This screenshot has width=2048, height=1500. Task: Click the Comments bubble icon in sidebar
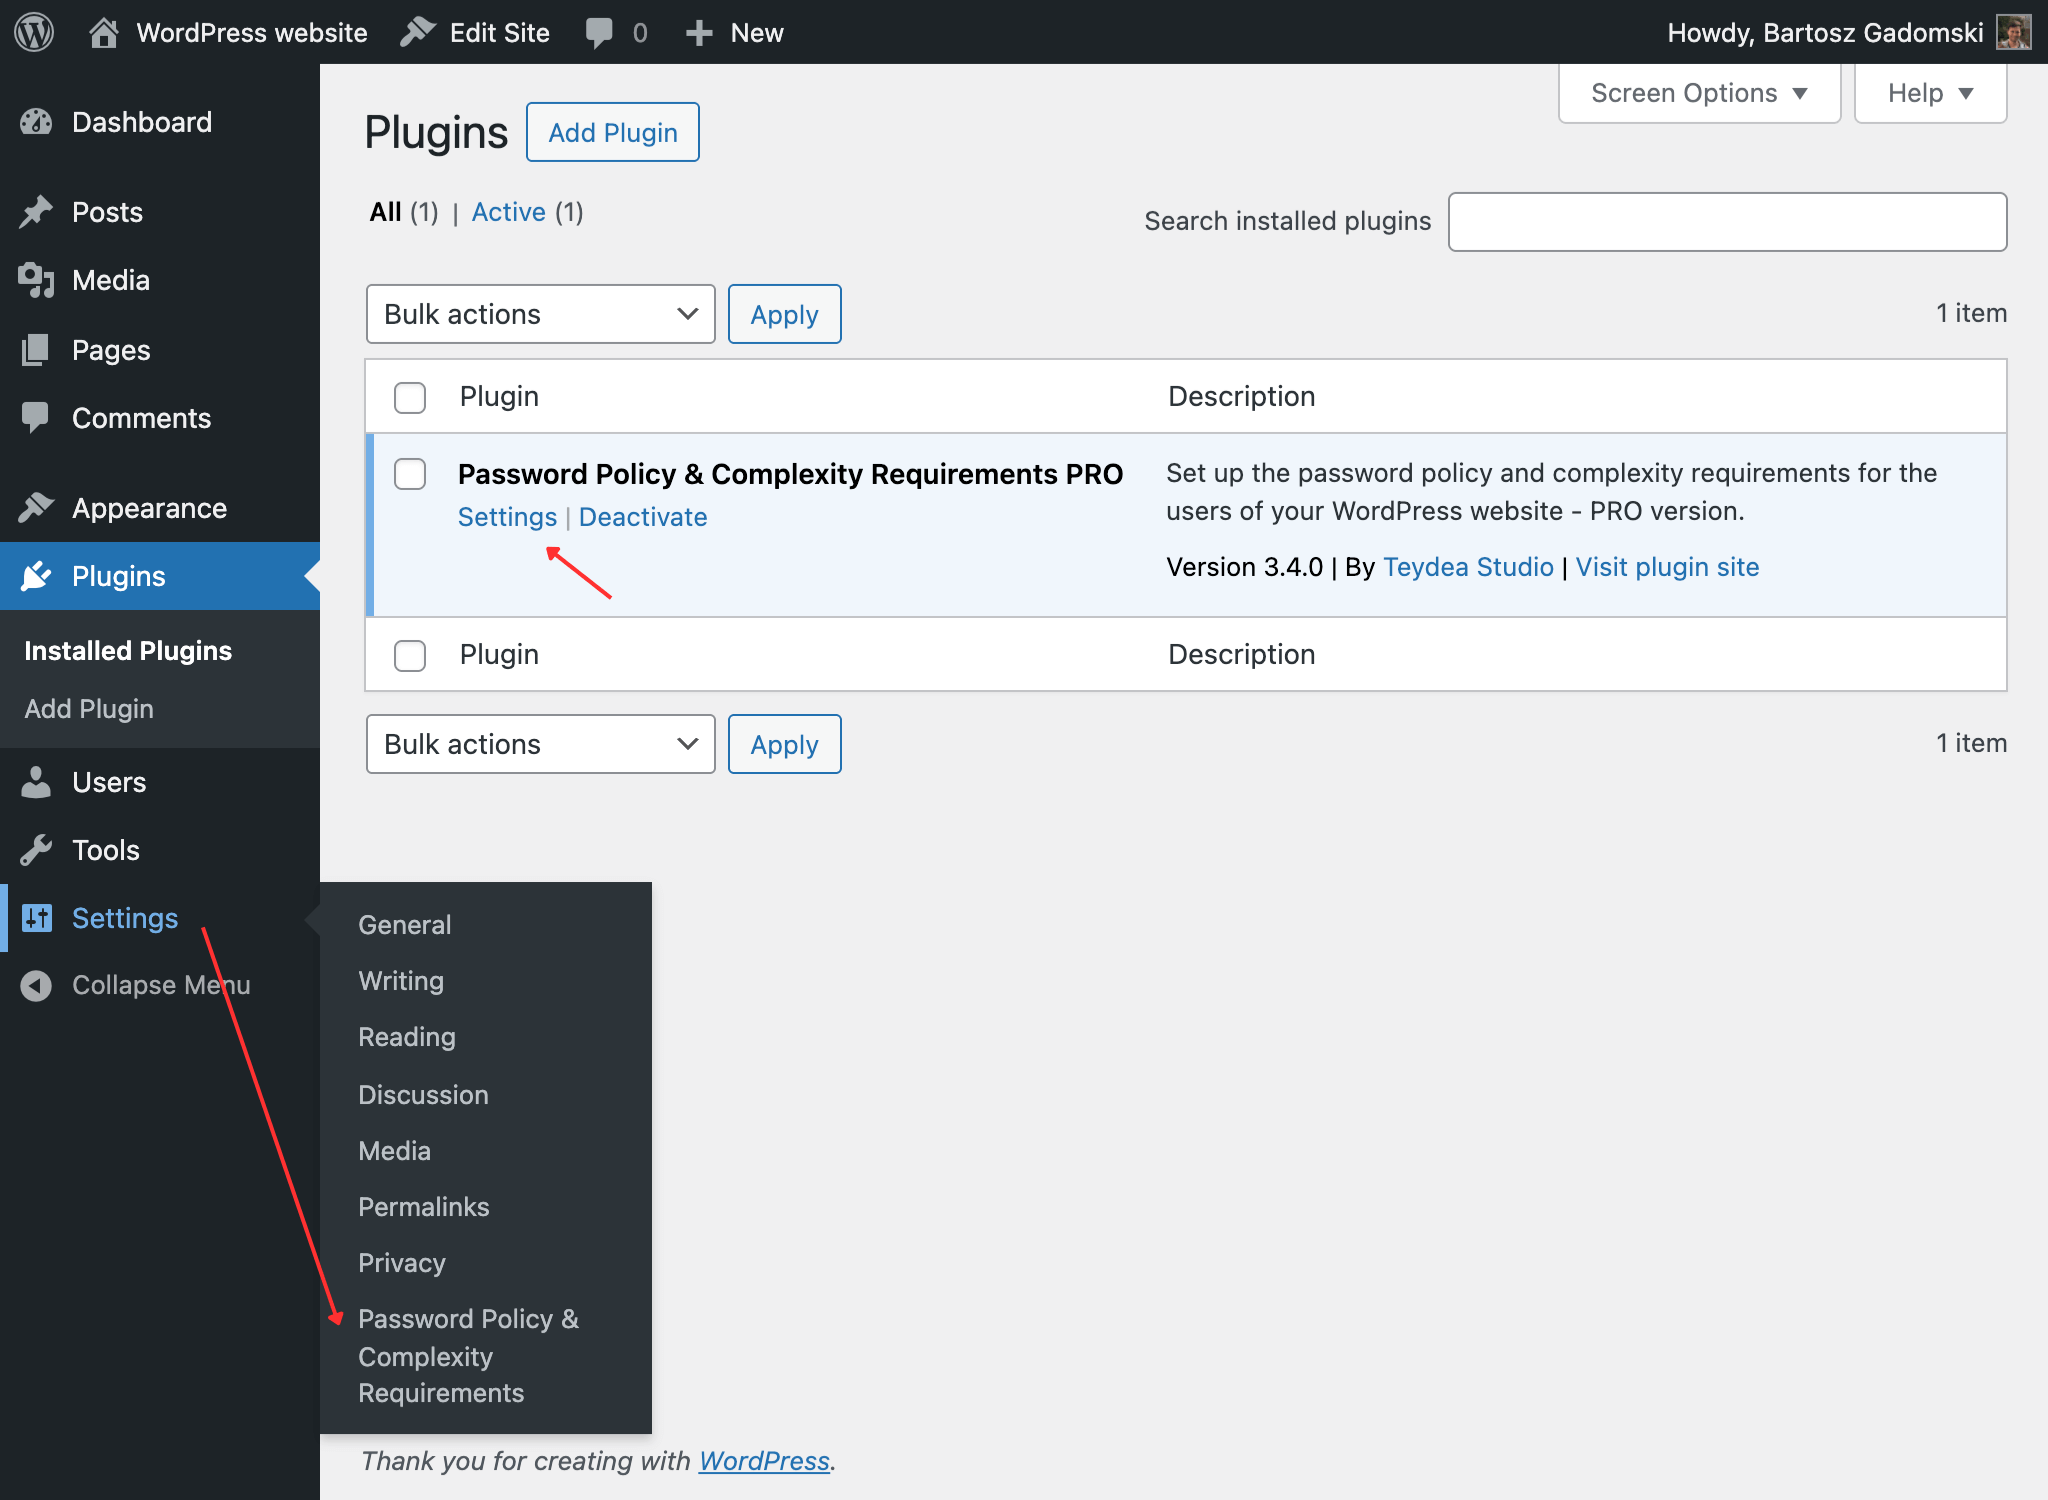coord(36,418)
